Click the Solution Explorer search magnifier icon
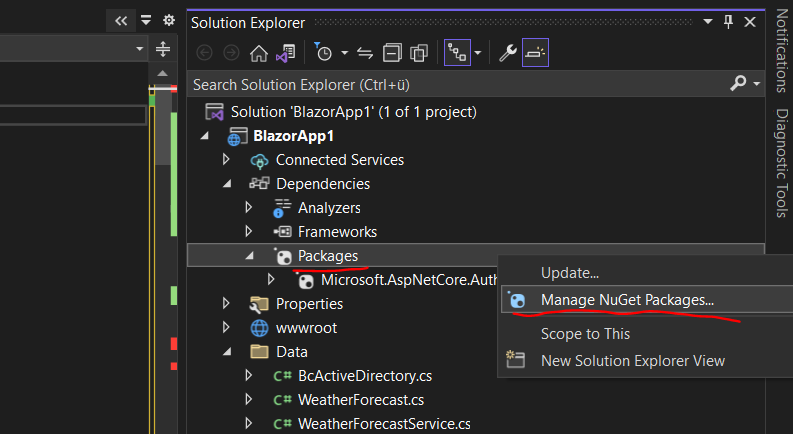This screenshot has height=434, width=793. tap(739, 82)
